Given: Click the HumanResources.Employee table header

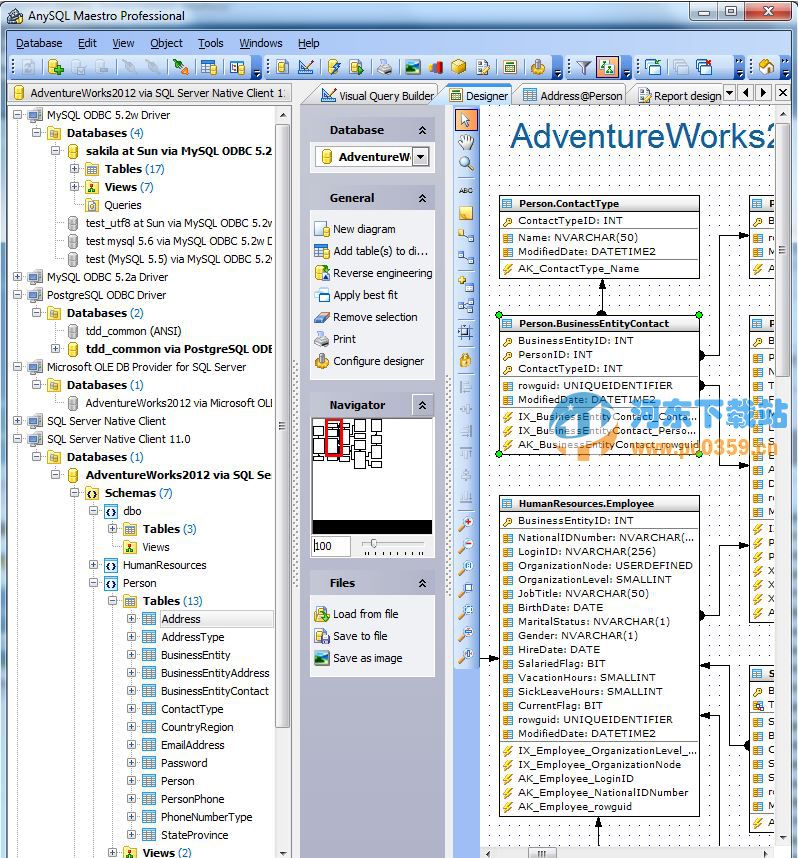Looking at the screenshot, I should (x=599, y=503).
